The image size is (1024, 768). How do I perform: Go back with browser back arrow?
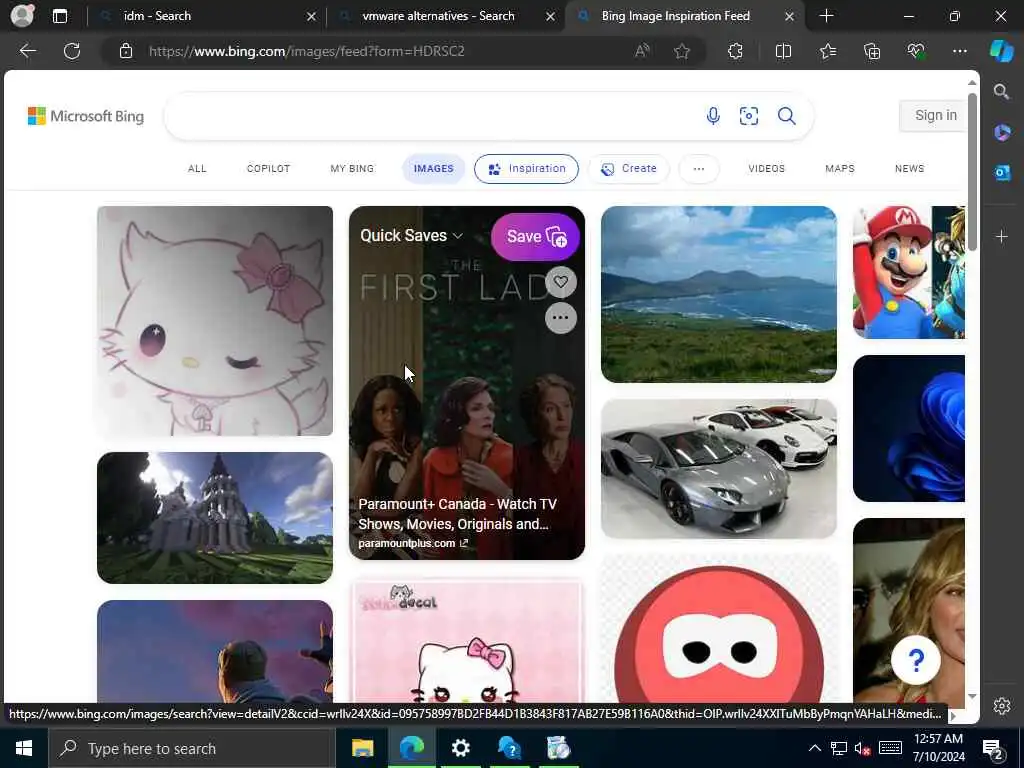(27, 51)
